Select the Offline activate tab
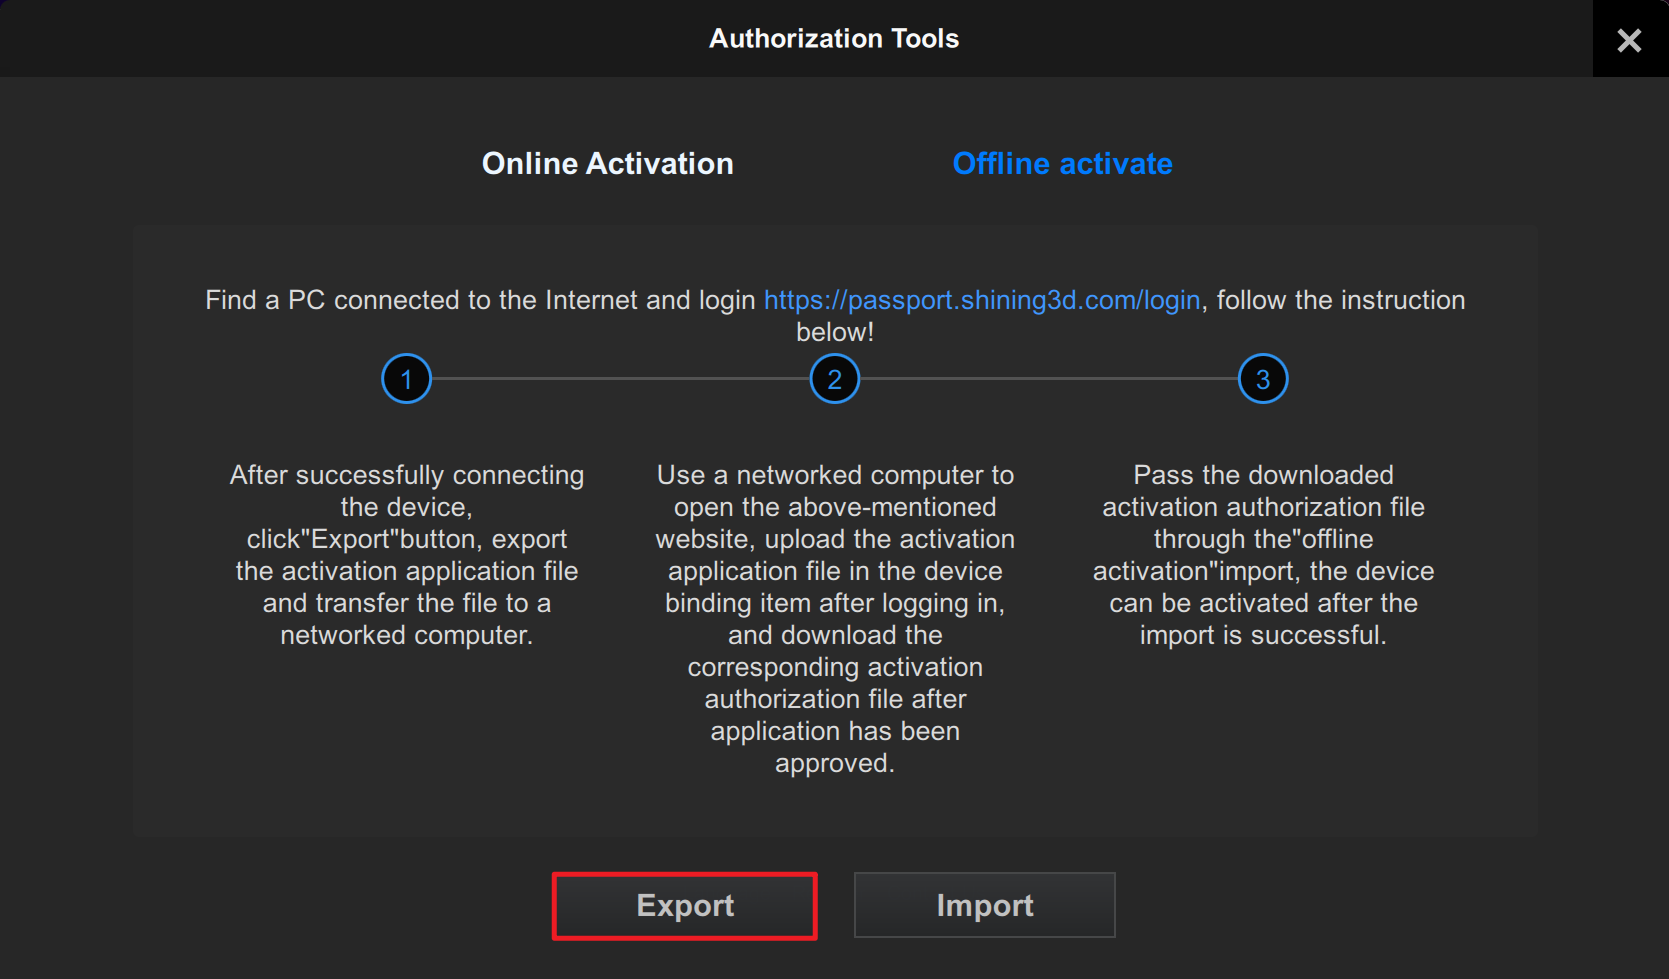This screenshot has width=1669, height=979. (1062, 164)
